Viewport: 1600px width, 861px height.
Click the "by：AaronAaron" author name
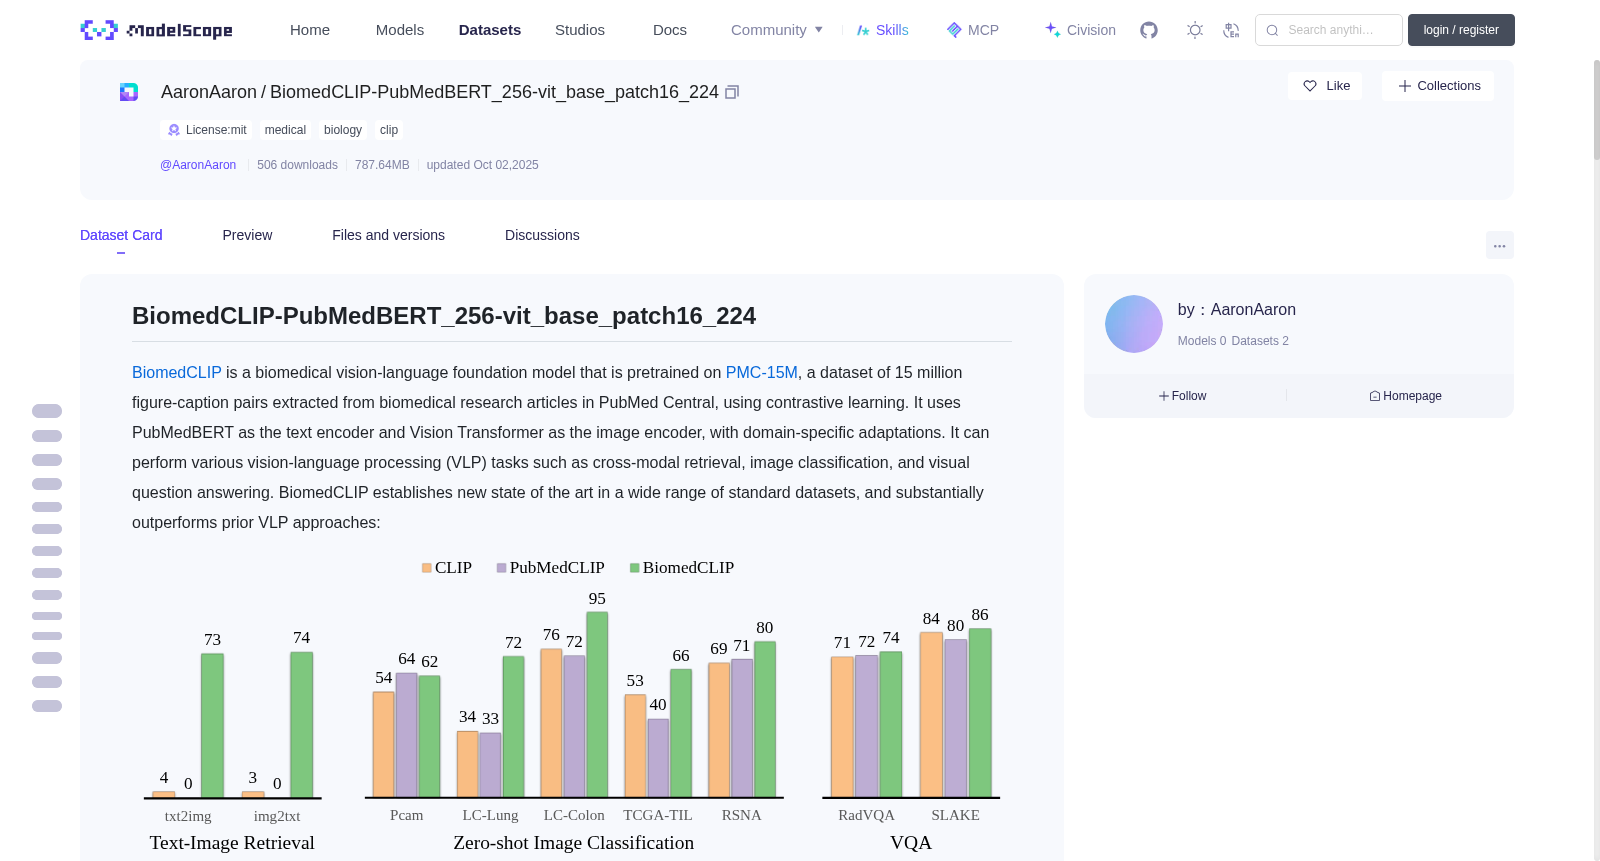[1237, 310]
